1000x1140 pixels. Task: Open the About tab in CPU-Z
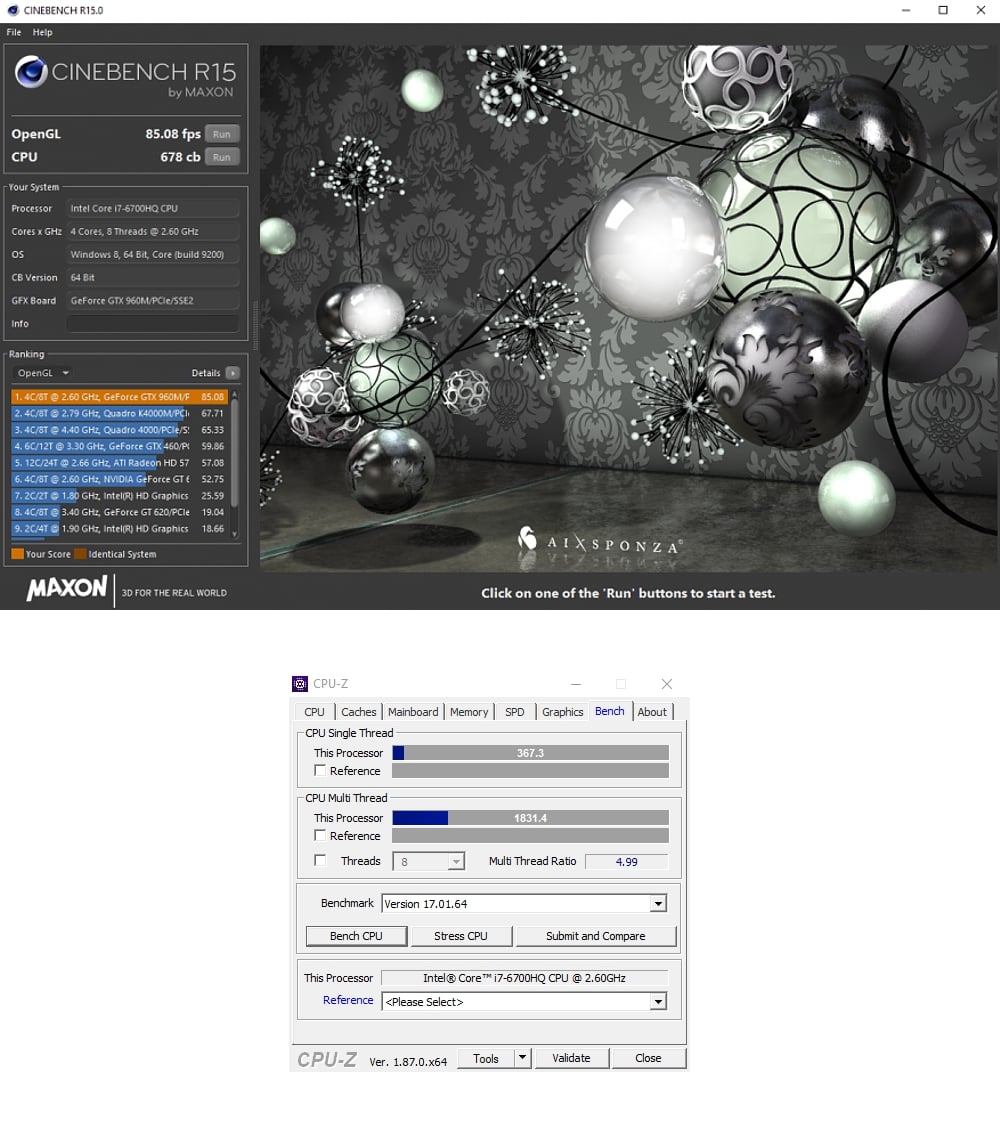[x=652, y=712]
